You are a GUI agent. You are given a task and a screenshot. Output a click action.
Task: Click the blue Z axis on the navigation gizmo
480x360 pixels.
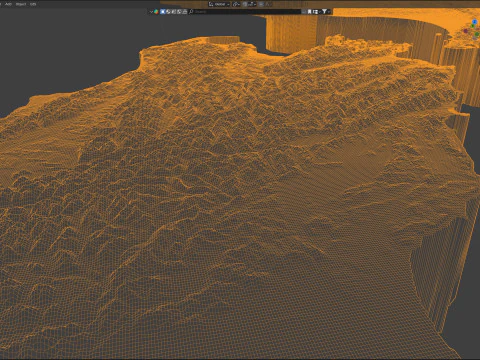point(475,22)
